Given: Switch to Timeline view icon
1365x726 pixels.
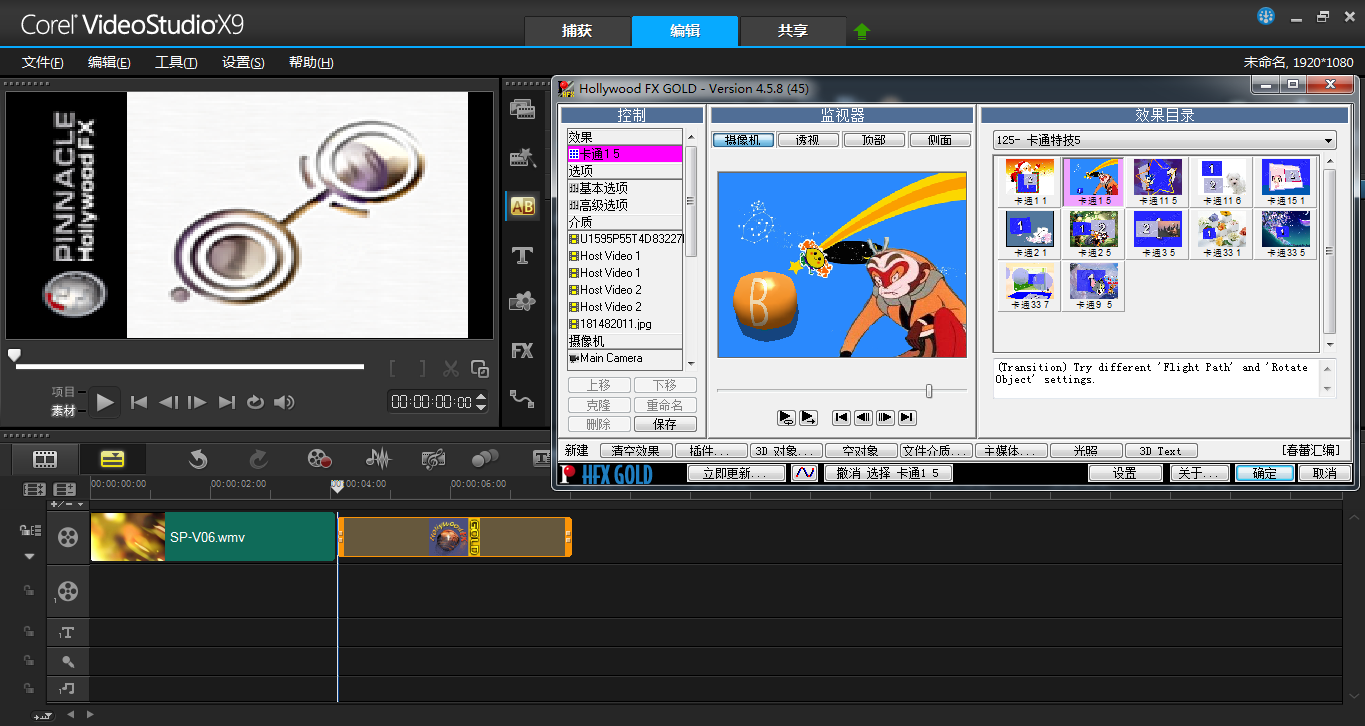Looking at the screenshot, I should click(x=112, y=459).
